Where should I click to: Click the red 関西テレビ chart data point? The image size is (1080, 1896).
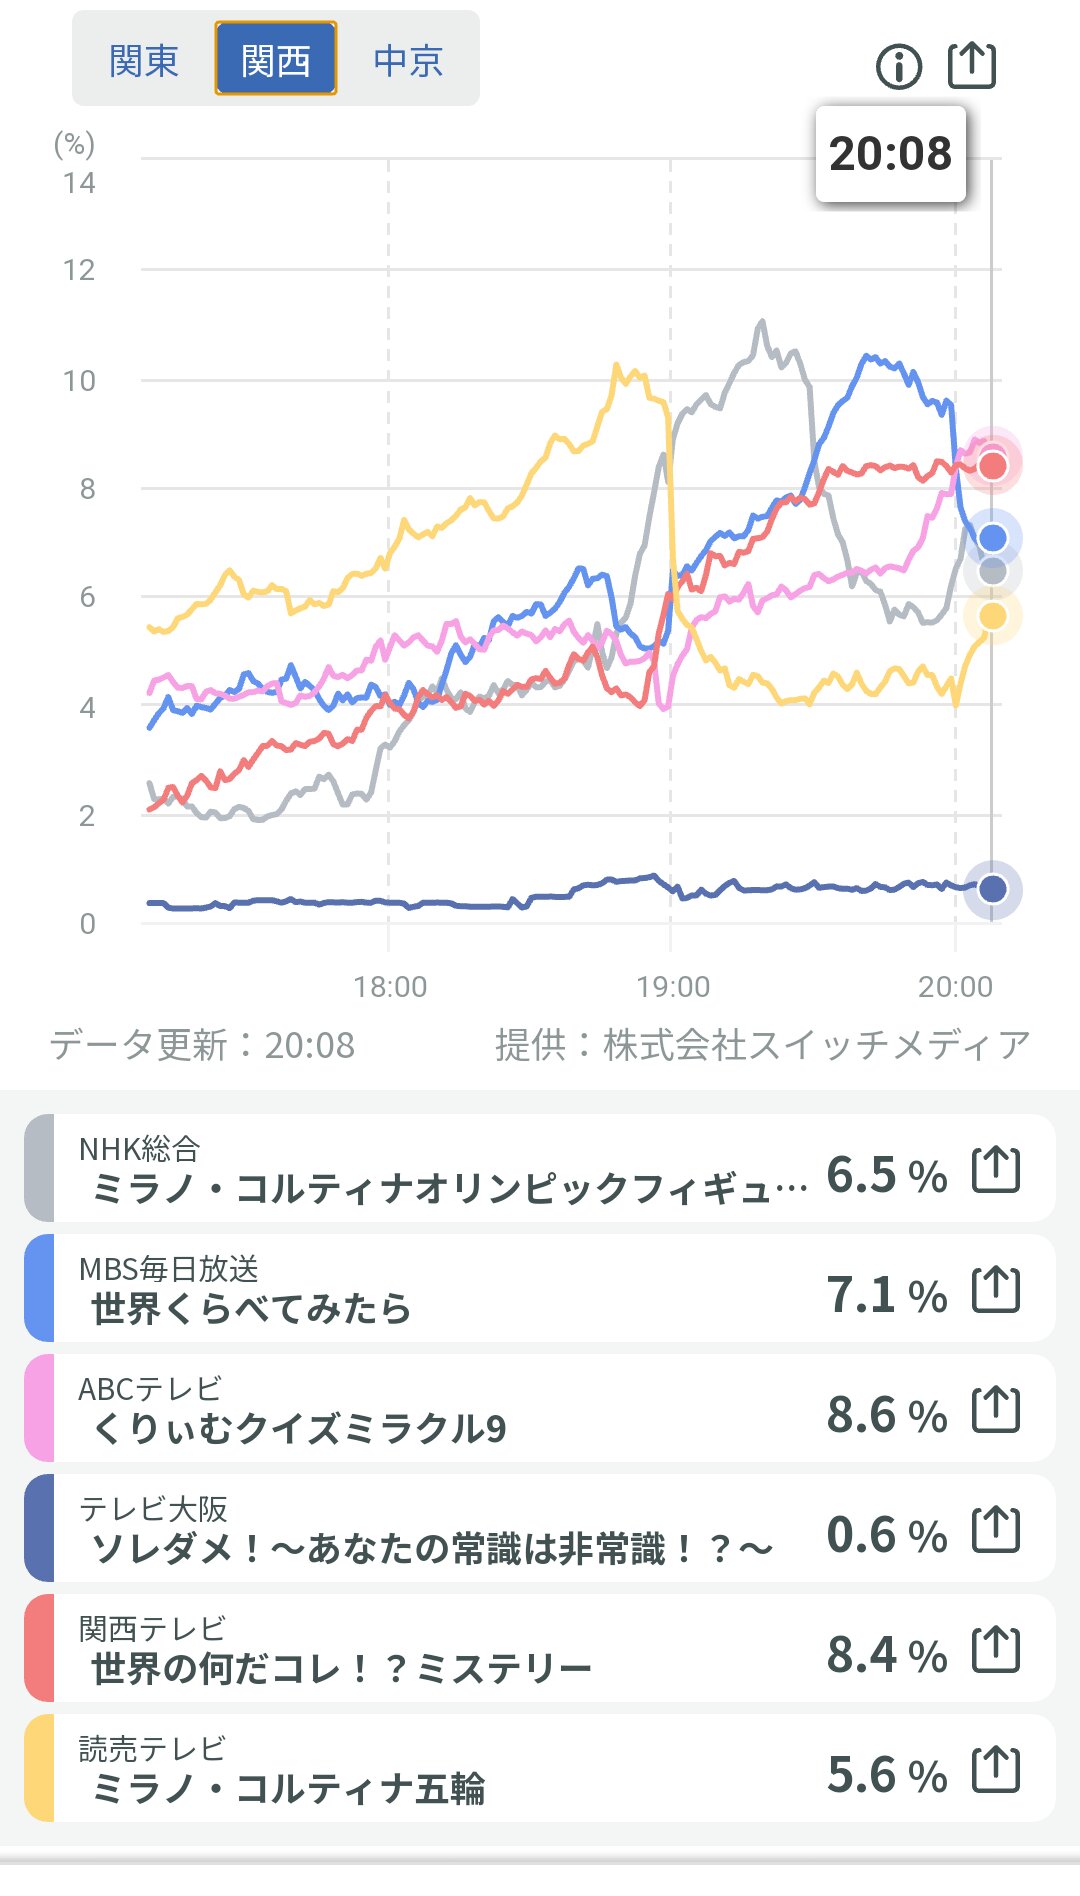[992, 465]
